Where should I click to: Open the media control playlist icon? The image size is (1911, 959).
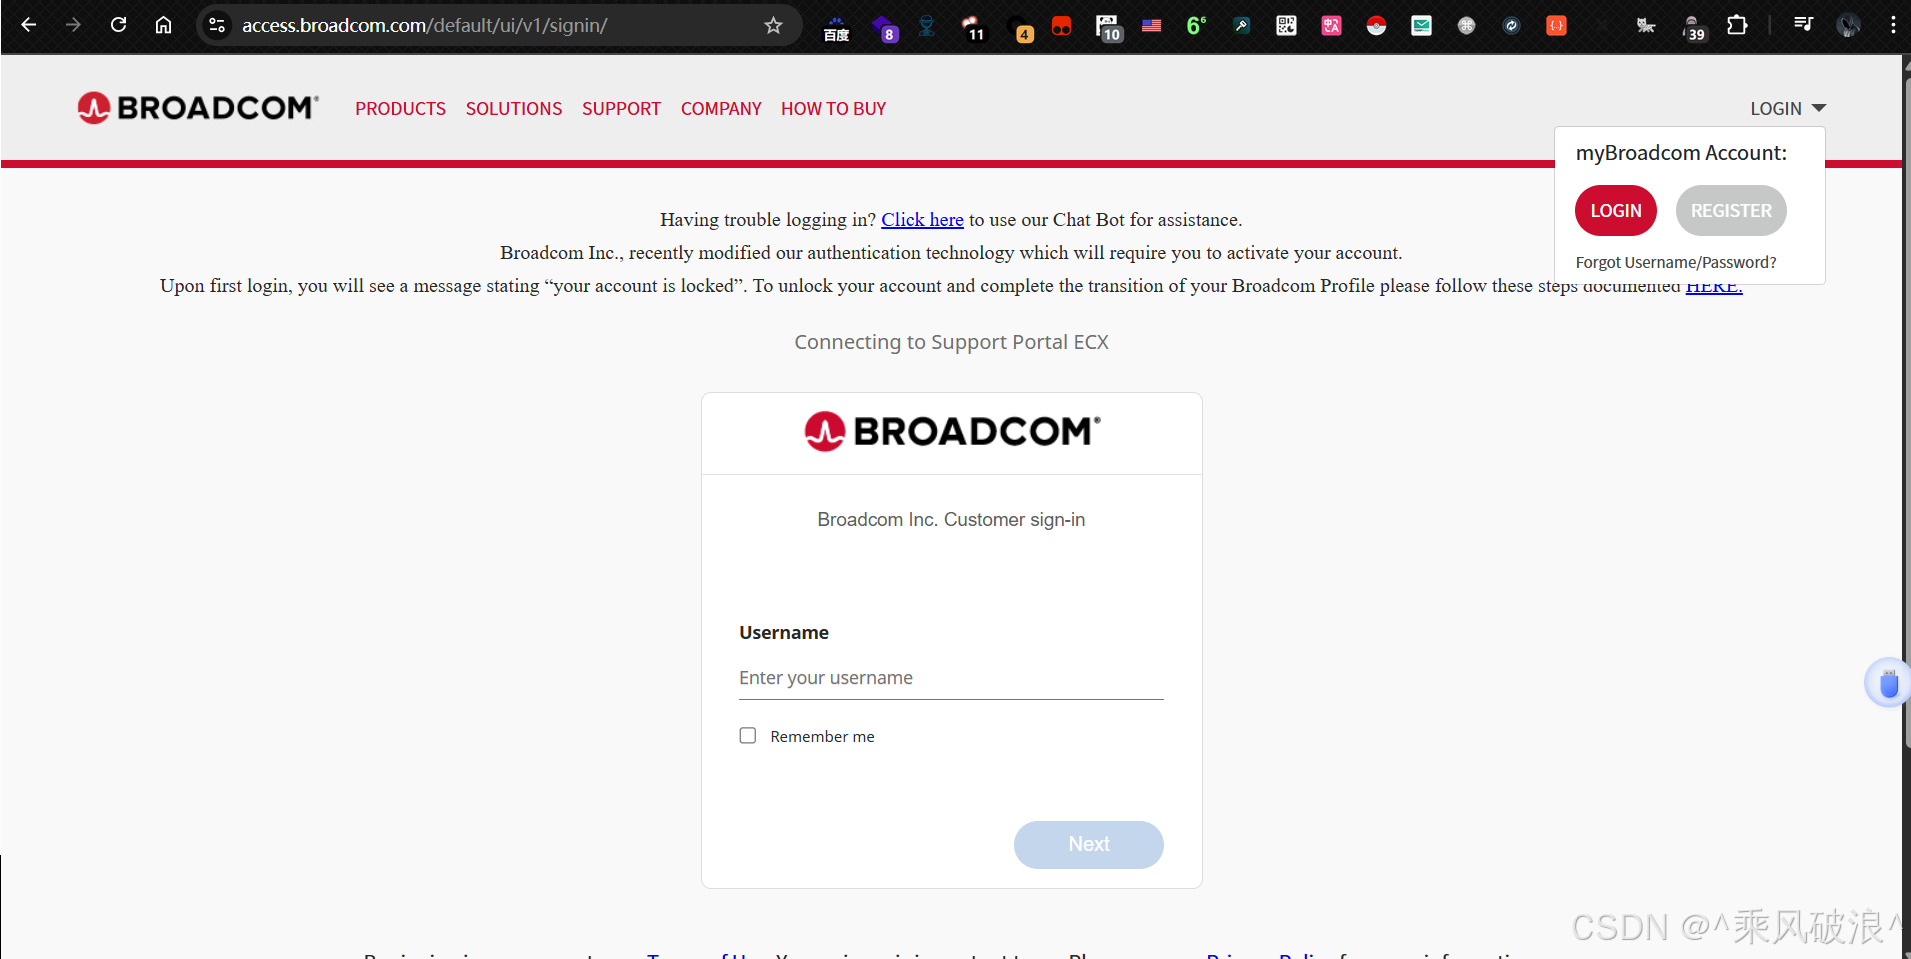tap(1803, 24)
